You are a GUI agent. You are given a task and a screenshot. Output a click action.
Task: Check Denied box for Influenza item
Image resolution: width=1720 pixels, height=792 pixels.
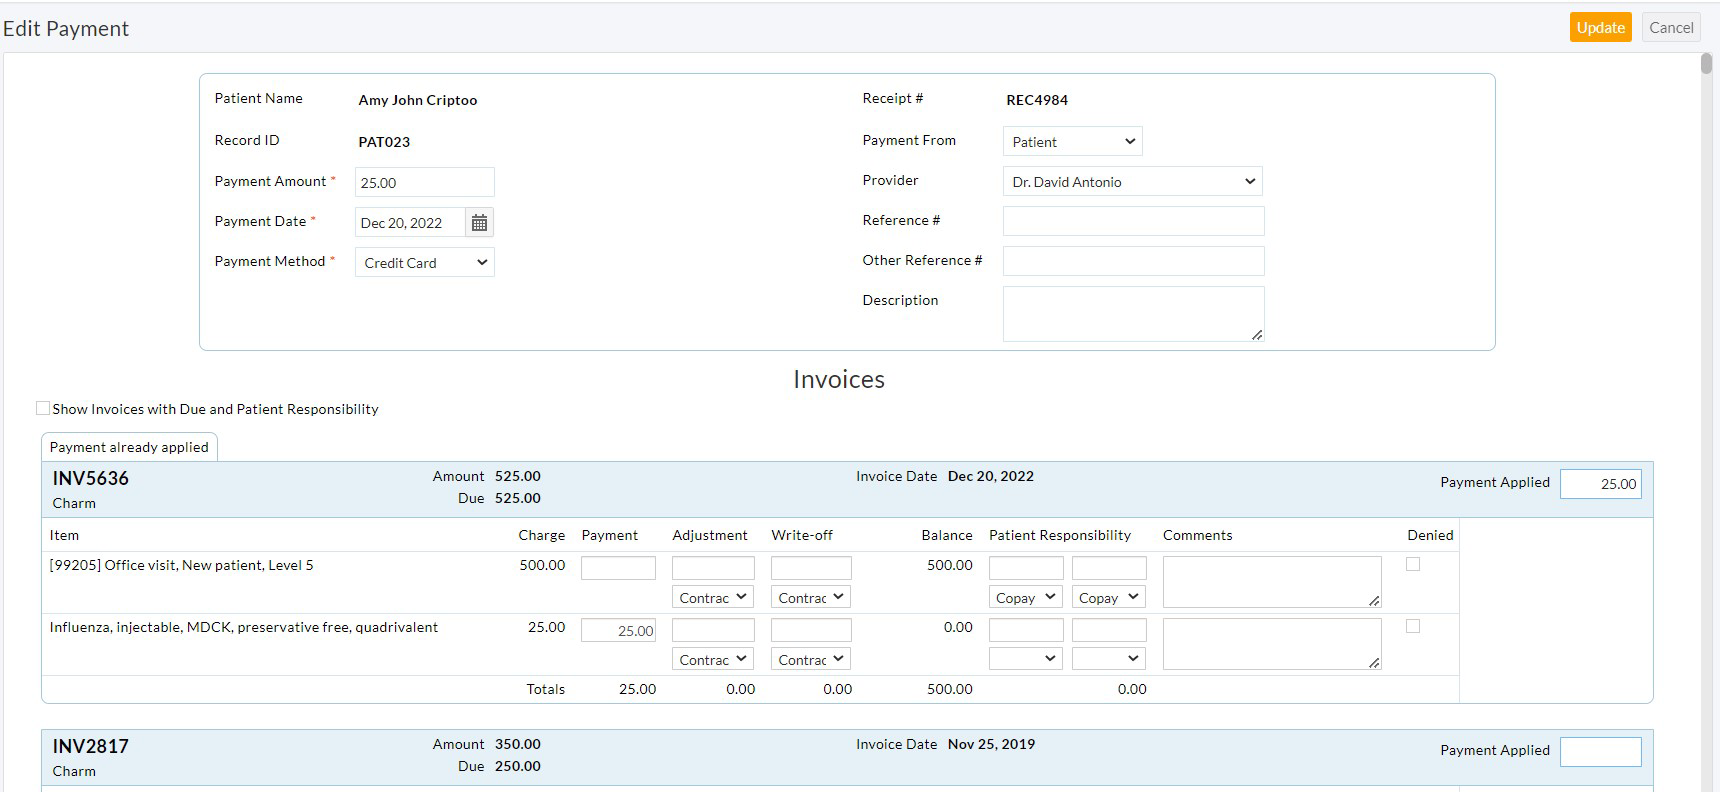pos(1413,626)
